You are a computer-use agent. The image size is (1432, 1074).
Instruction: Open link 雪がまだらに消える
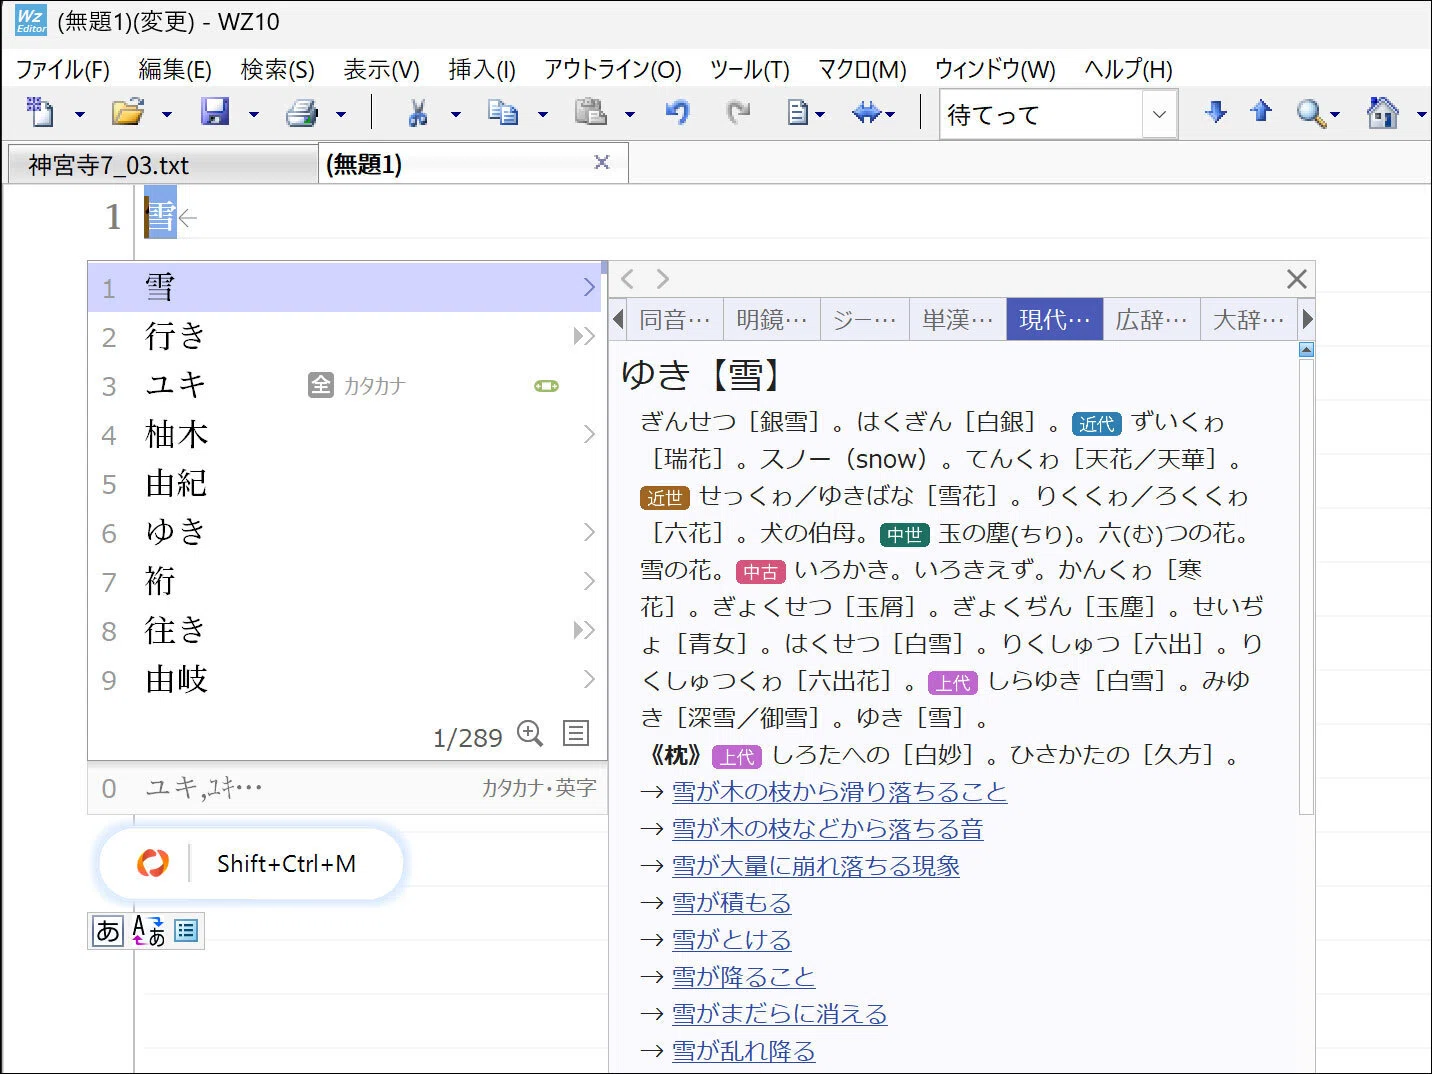point(779,1013)
